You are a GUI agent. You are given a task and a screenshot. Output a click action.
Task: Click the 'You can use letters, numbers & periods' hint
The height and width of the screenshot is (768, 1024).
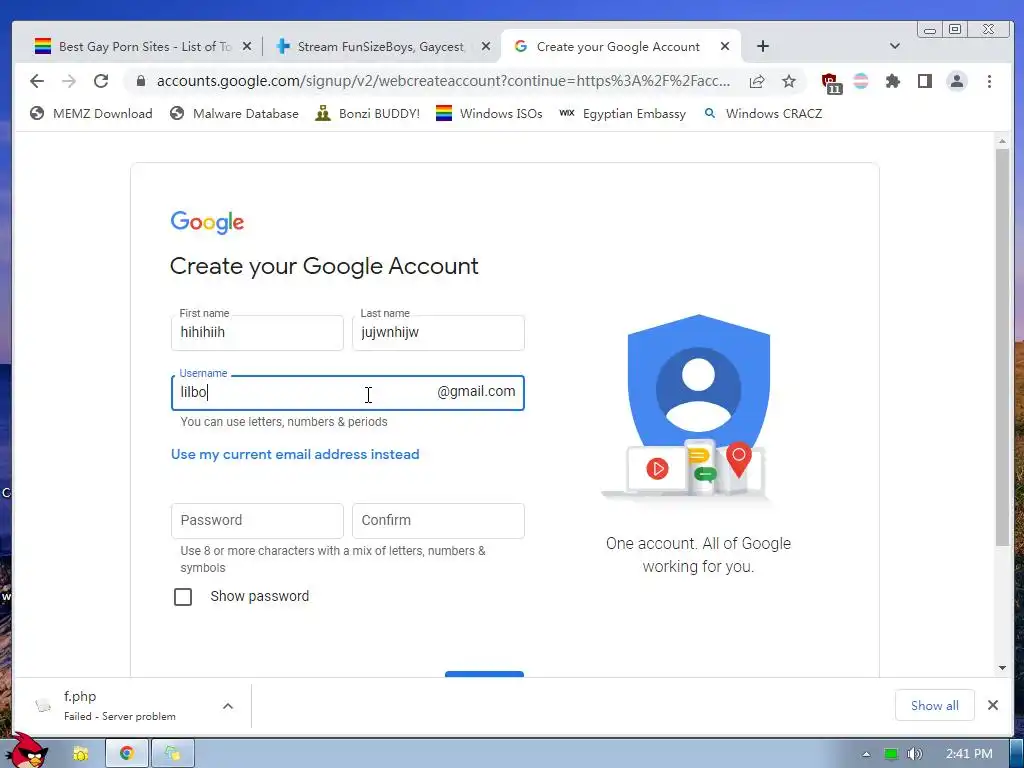284,422
